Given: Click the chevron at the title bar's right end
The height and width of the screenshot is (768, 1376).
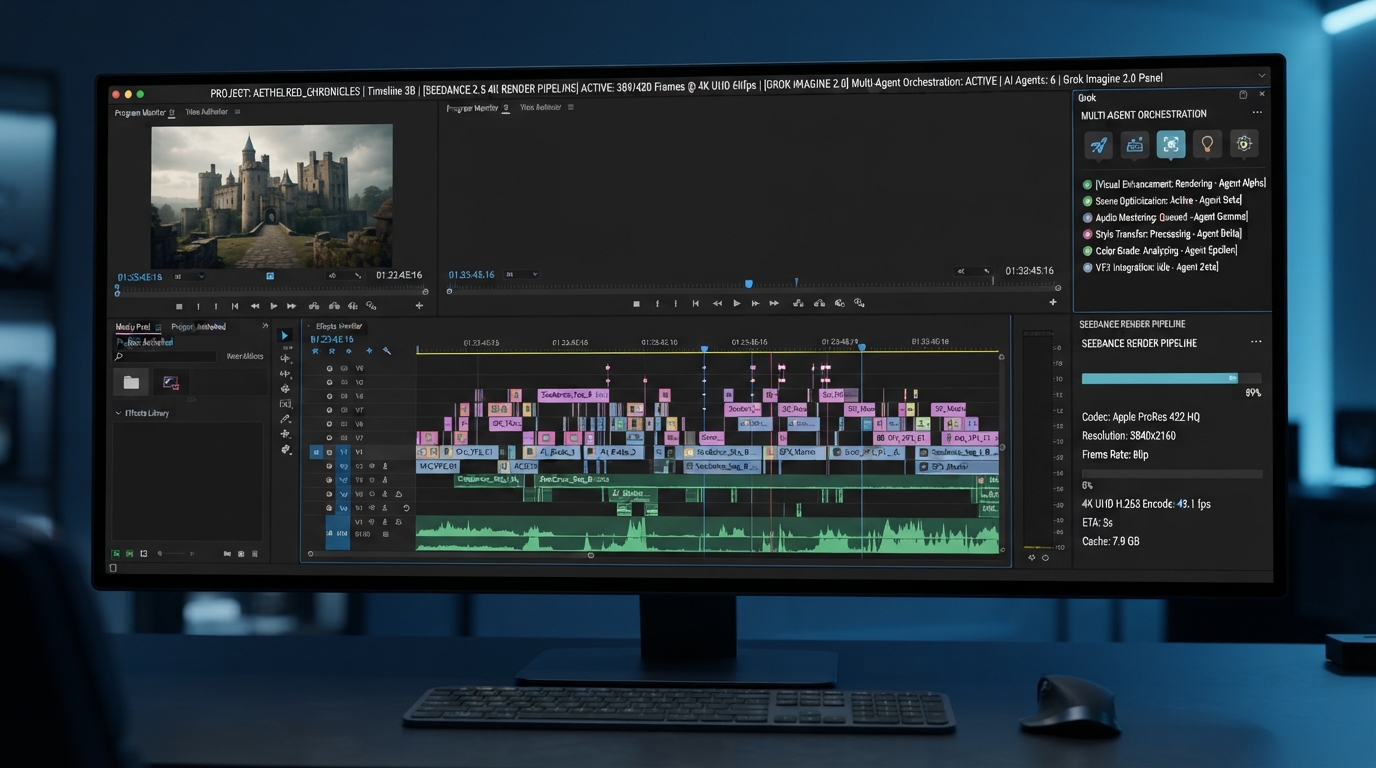Looking at the screenshot, I should point(1262,76).
